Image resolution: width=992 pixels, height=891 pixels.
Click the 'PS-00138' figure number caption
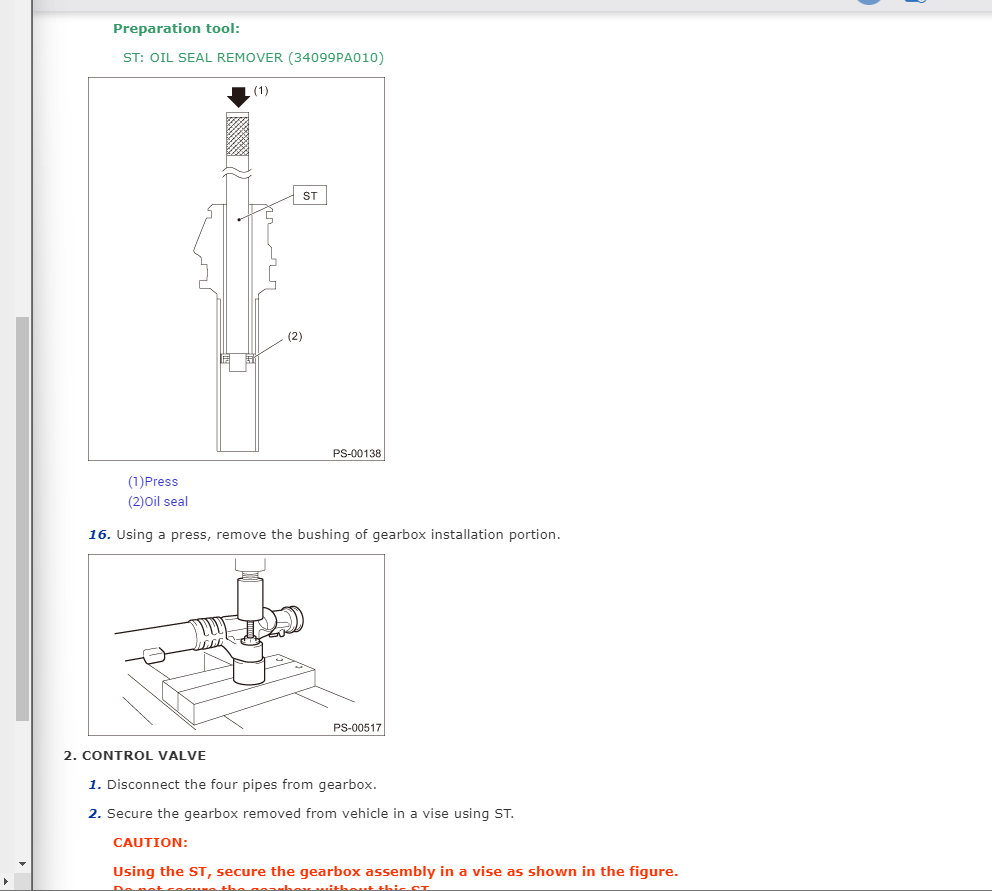tap(357, 453)
